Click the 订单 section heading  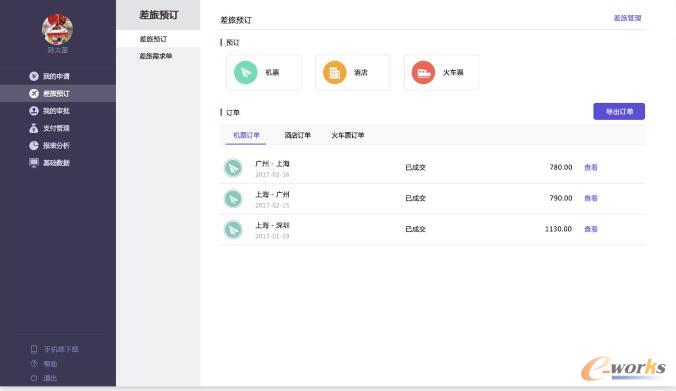232,113
